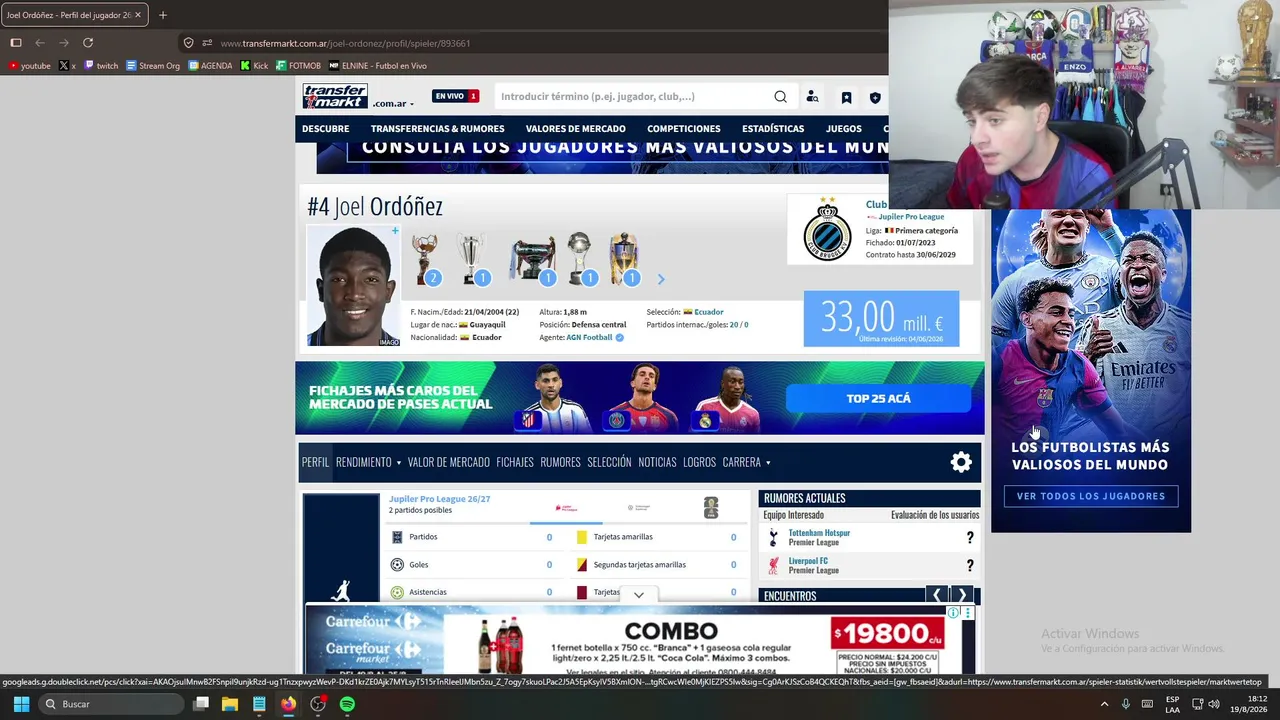
Task: Switch to the LOGROS tab
Action: pyautogui.click(x=699, y=462)
